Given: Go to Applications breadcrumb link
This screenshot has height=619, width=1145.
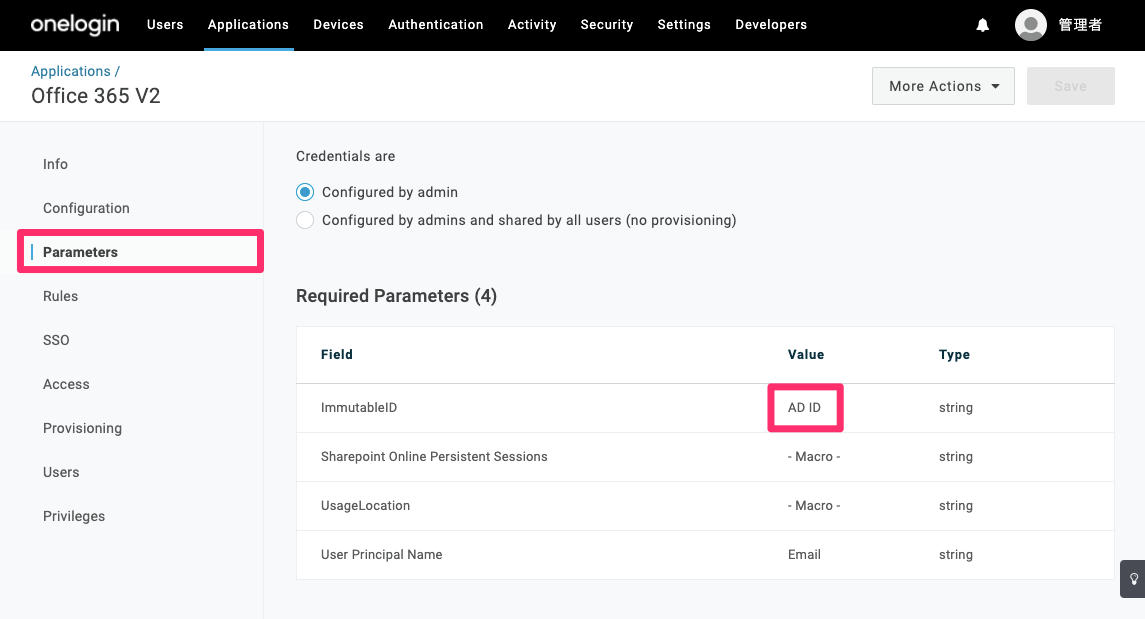Looking at the screenshot, I should pyautogui.click(x=71, y=71).
